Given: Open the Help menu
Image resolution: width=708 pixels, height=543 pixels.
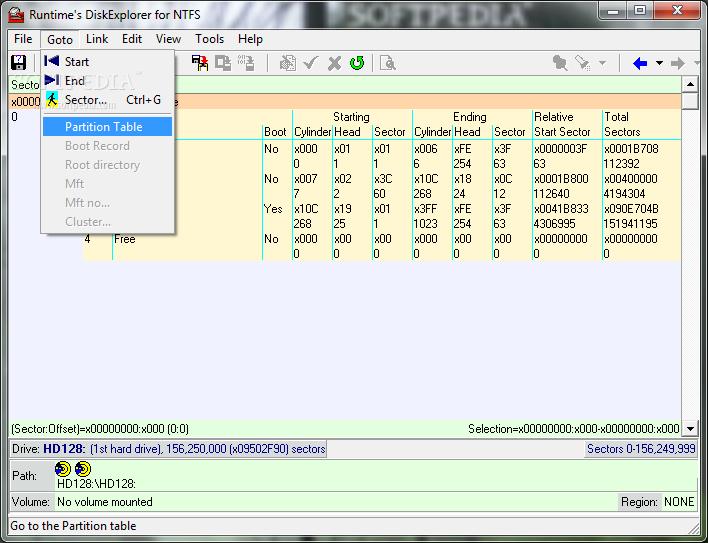Looking at the screenshot, I should pos(250,39).
